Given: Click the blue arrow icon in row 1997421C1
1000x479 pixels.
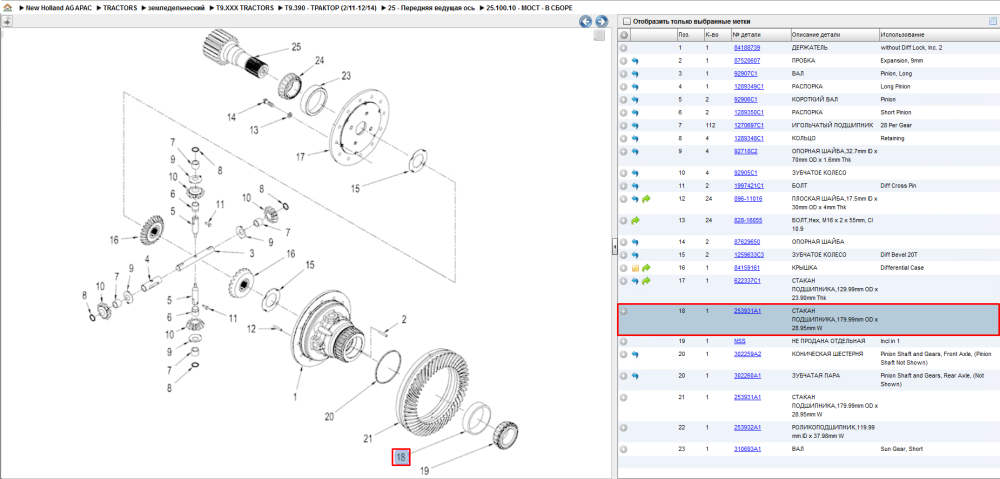Looking at the screenshot, I should pos(635,186).
